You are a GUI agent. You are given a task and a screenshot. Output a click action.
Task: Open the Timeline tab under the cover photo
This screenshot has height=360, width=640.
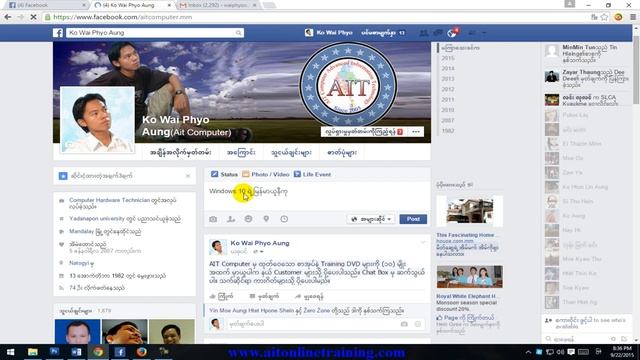(x=181, y=152)
